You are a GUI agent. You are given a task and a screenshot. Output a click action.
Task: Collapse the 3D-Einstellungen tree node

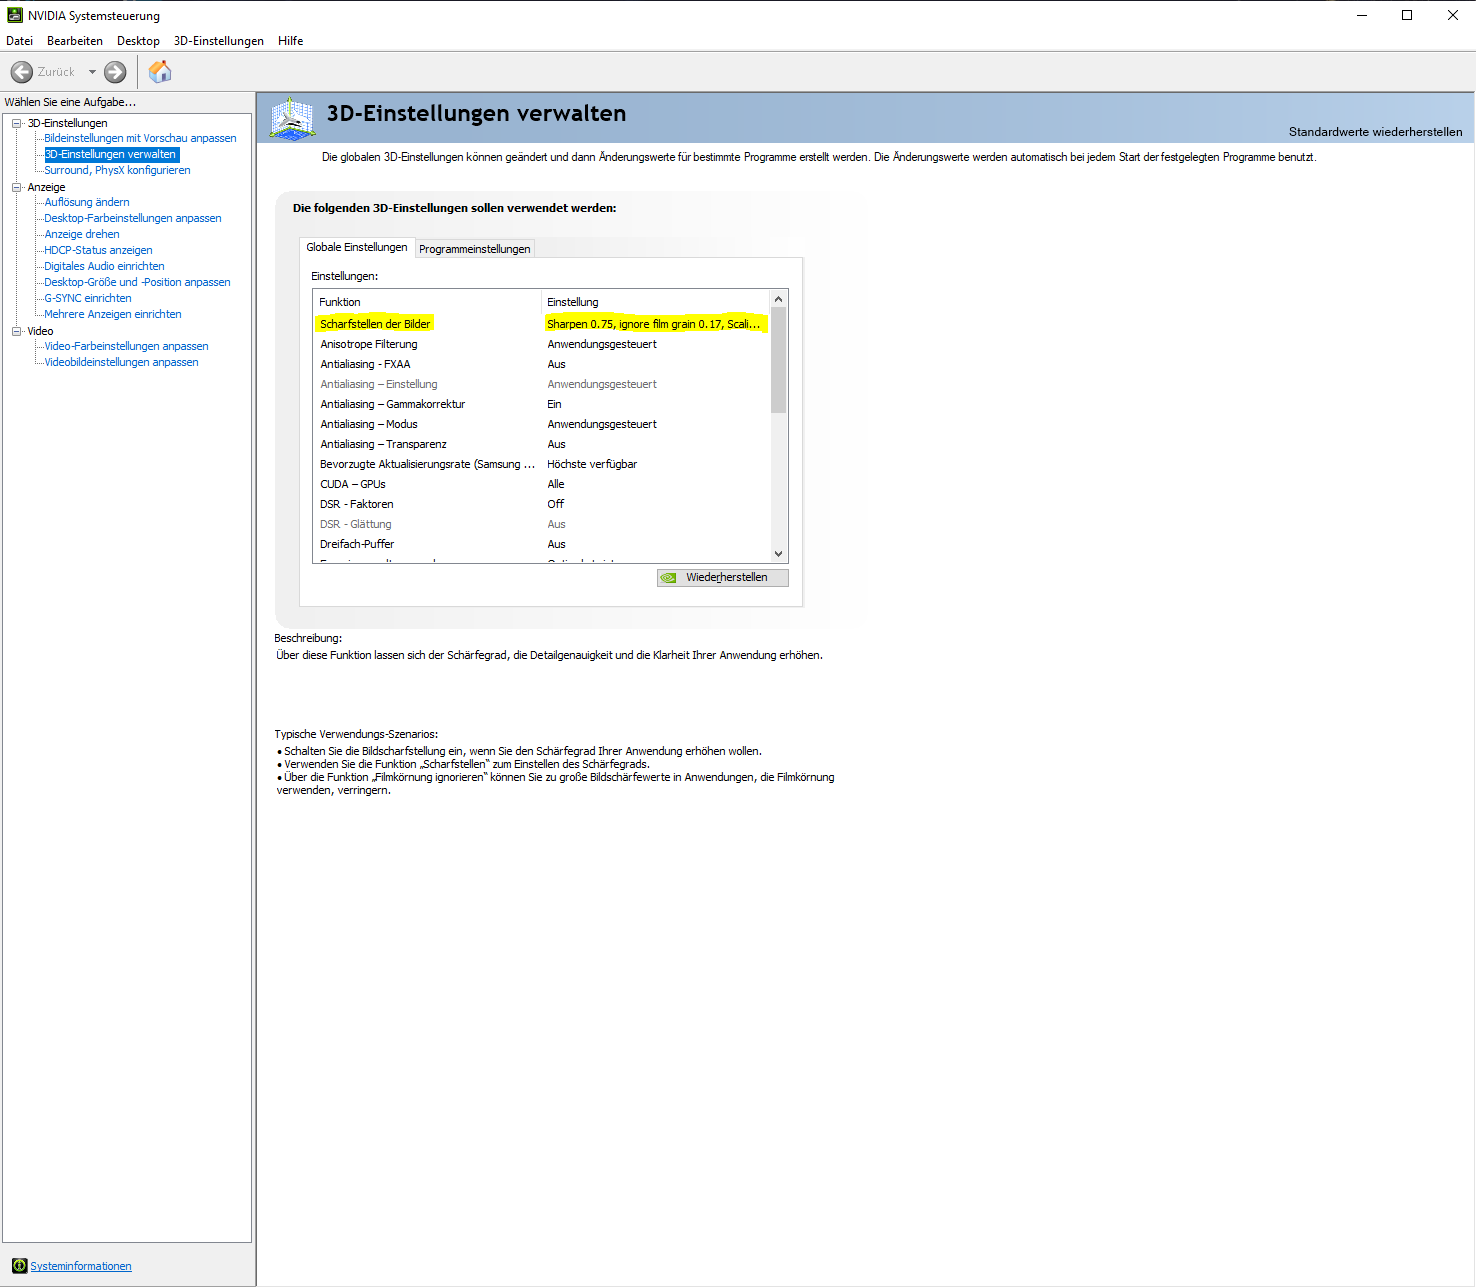click(16, 123)
